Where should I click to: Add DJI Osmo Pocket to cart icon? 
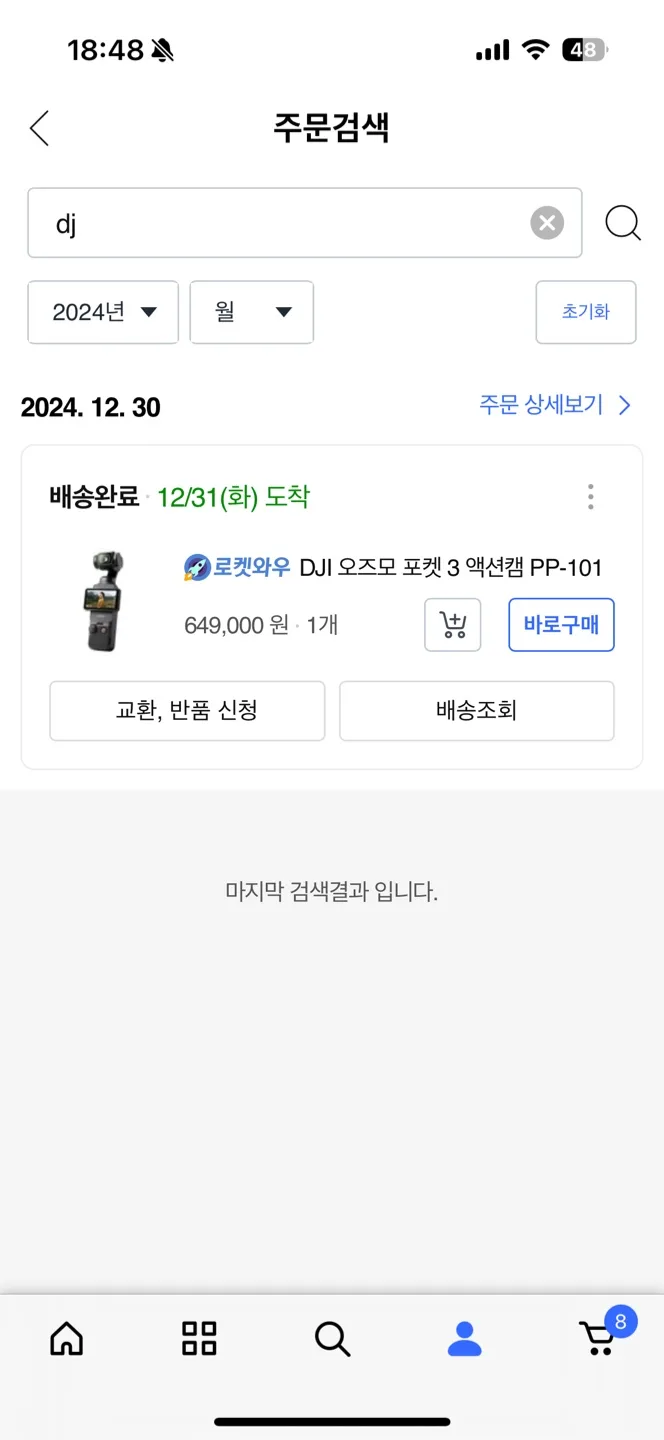453,625
